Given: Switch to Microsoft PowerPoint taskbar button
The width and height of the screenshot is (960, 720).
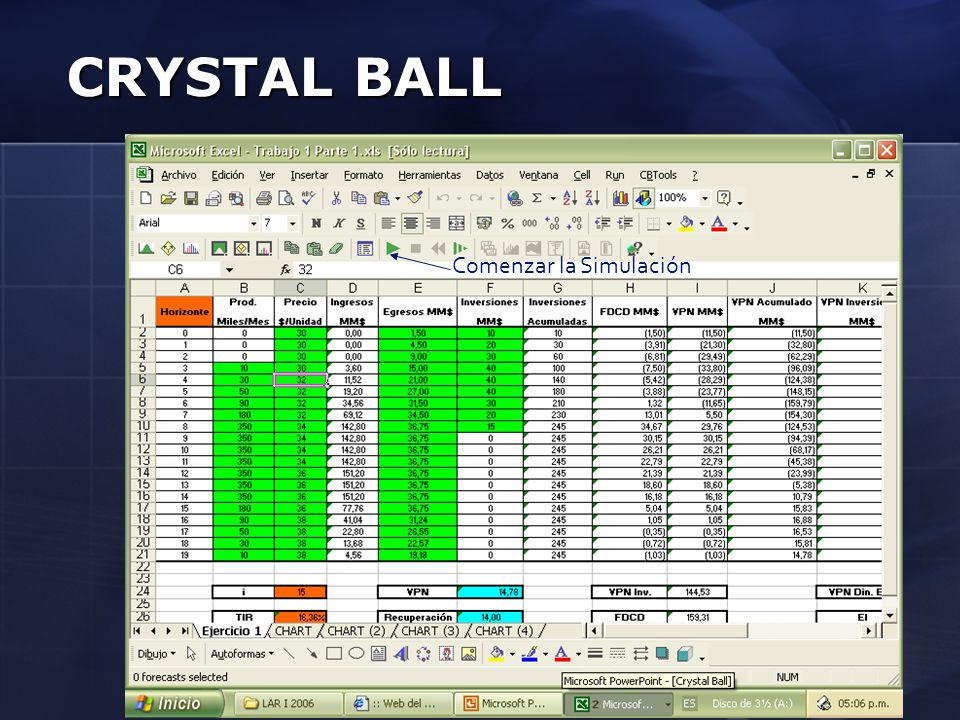Looking at the screenshot, I should click(507, 703).
